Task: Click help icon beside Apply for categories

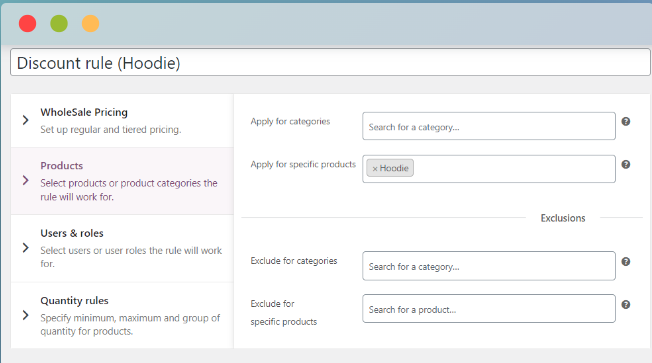Action: point(625,121)
